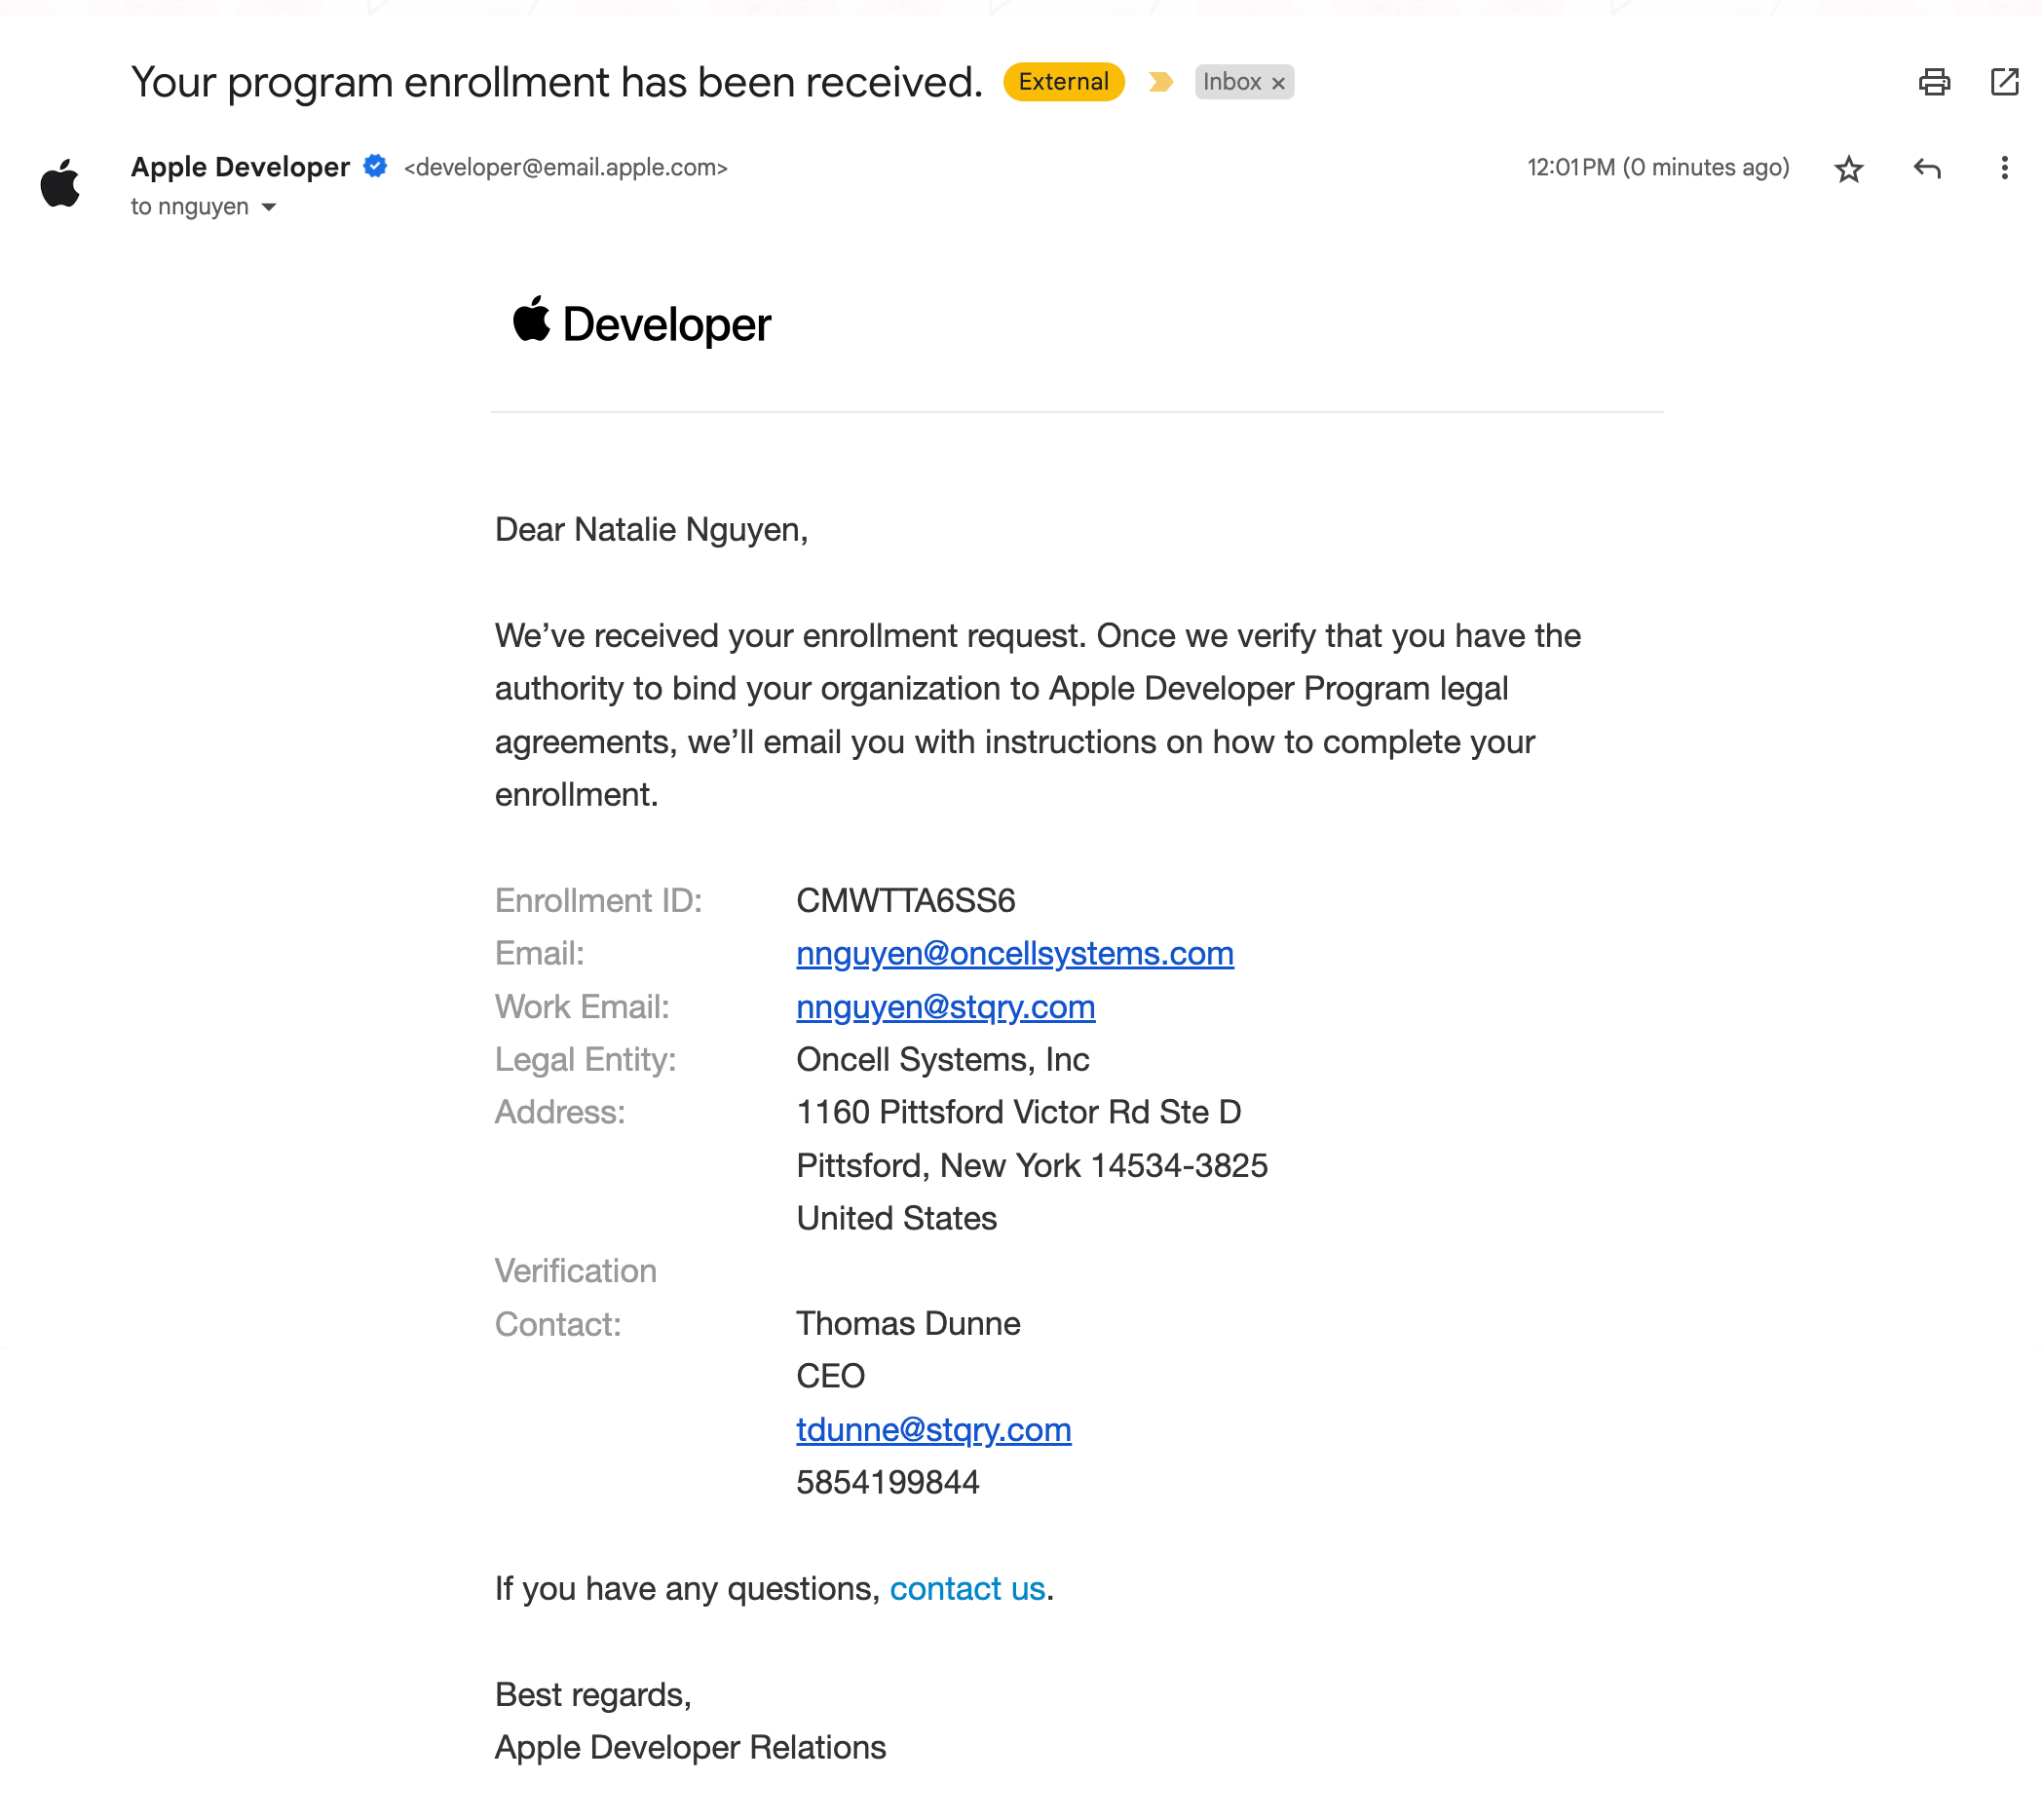Toggle the yellow importance marker arrow

coord(1160,82)
